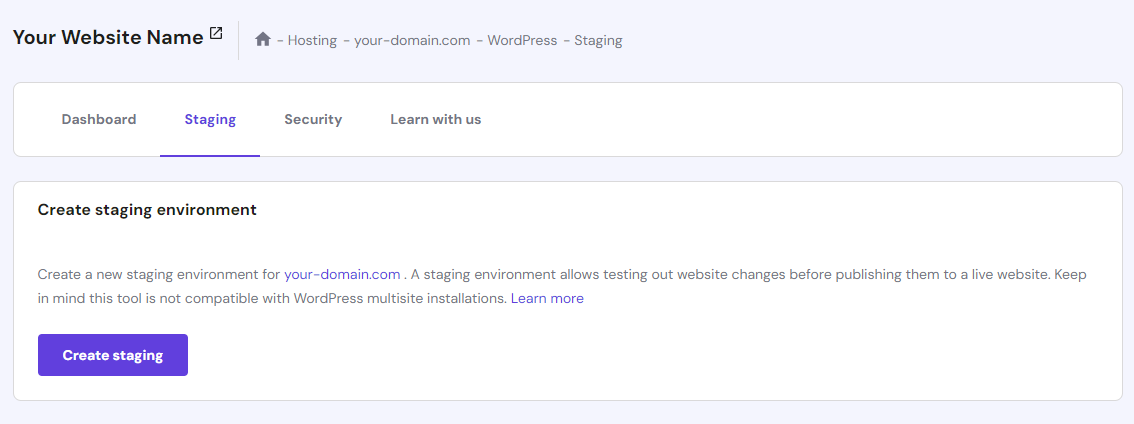Image resolution: width=1134 pixels, height=424 pixels.
Task: Click empty space right of Learn with us tab
Action: point(800,120)
